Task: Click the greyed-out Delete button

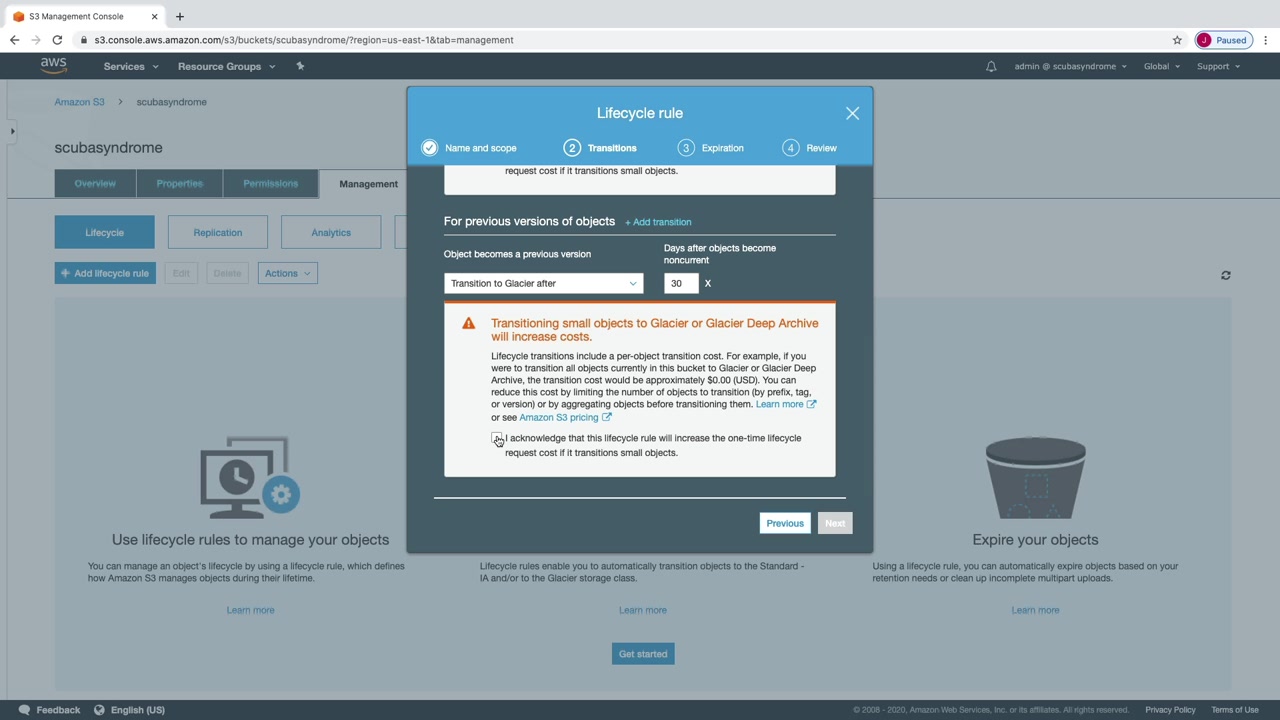Action: pyautogui.click(x=227, y=273)
